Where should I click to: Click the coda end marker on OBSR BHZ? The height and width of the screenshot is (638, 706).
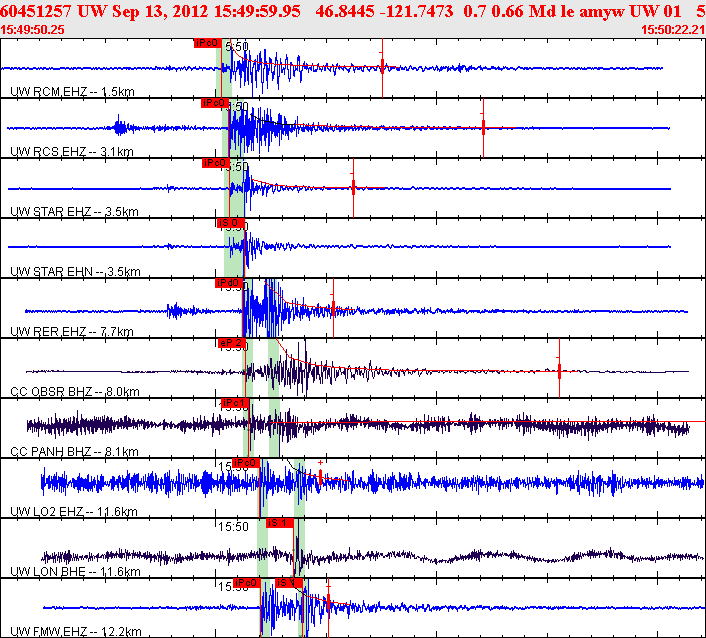coord(559,371)
